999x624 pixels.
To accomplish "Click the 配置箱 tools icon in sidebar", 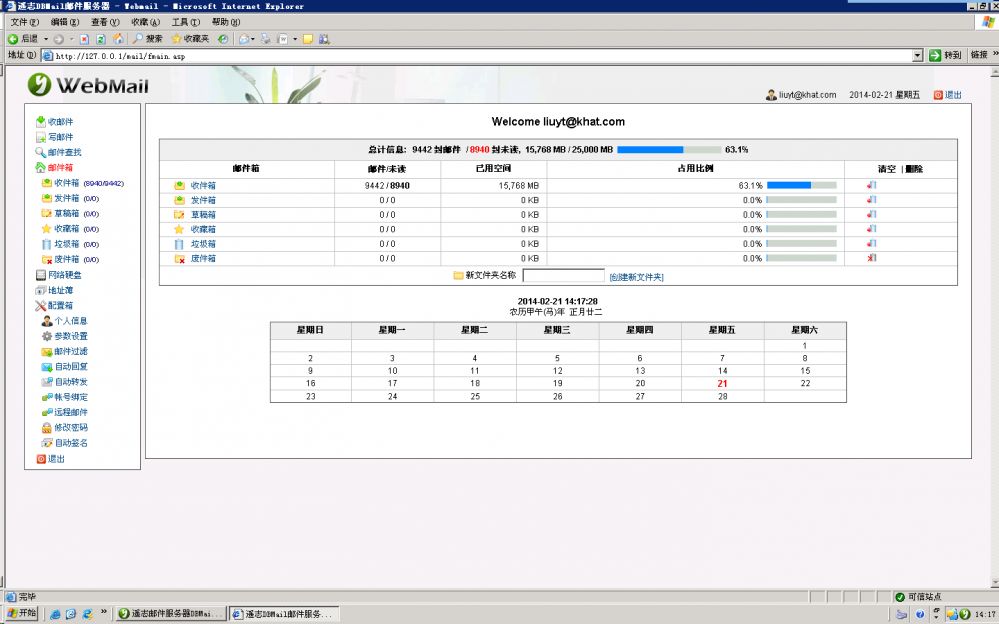I will (x=41, y=305).
